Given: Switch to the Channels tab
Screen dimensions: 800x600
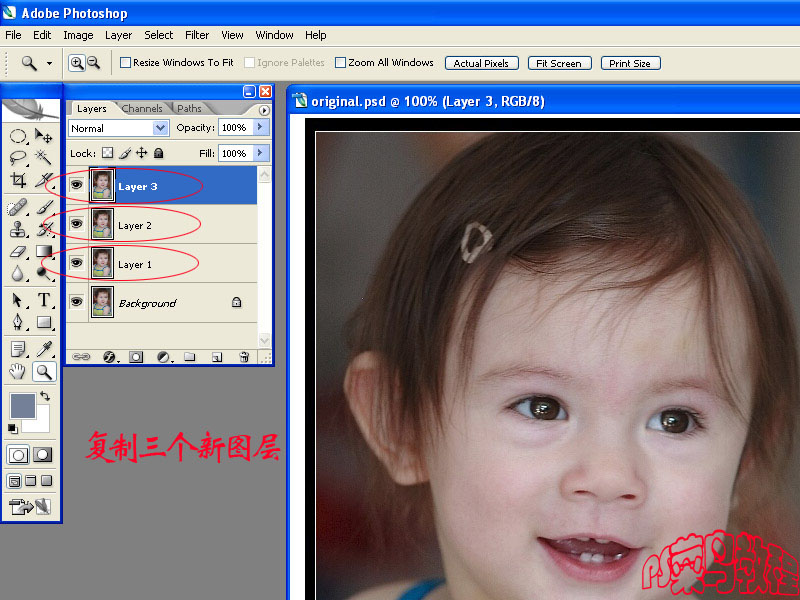Looking at the screenshot, I should point(142,108).
